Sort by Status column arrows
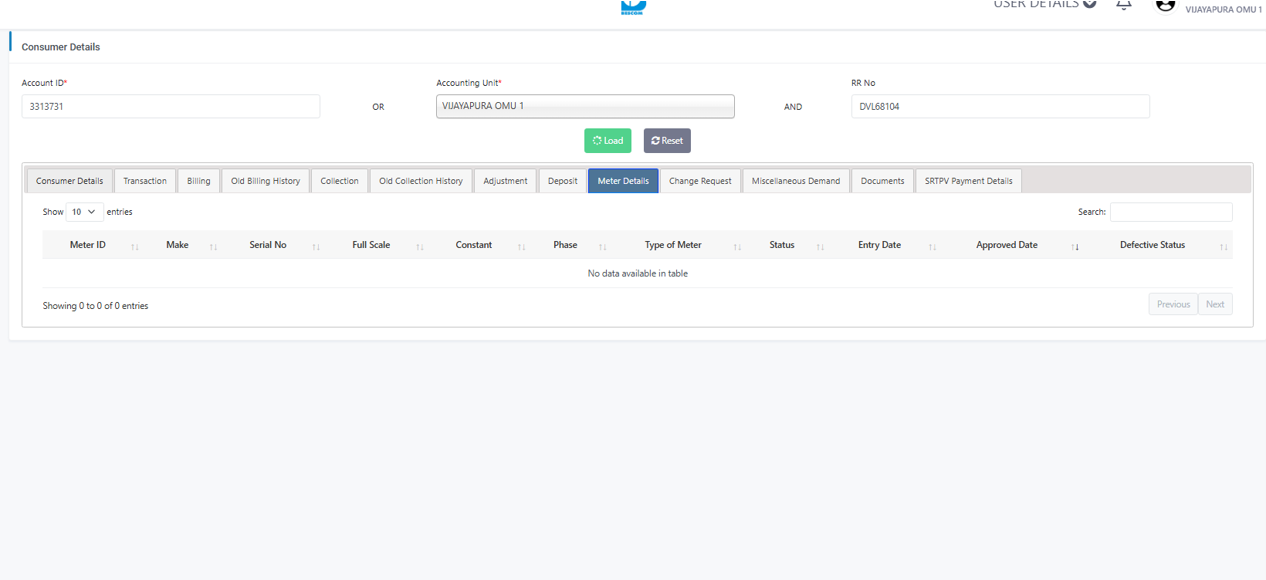The image size is (1266, 580). click(x=820, y=246)
